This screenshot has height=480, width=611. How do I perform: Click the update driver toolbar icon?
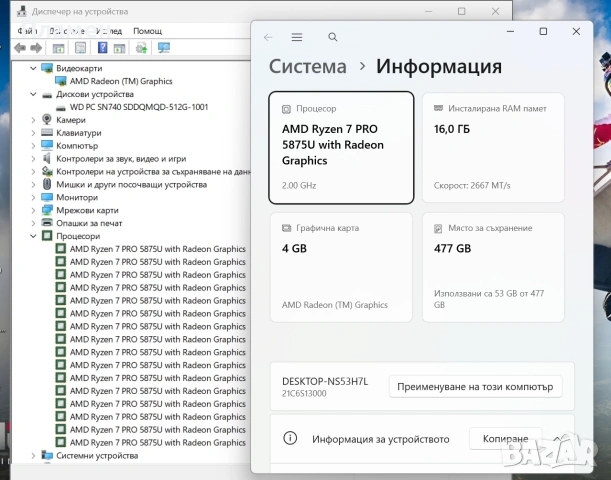[x=141, y=48]
